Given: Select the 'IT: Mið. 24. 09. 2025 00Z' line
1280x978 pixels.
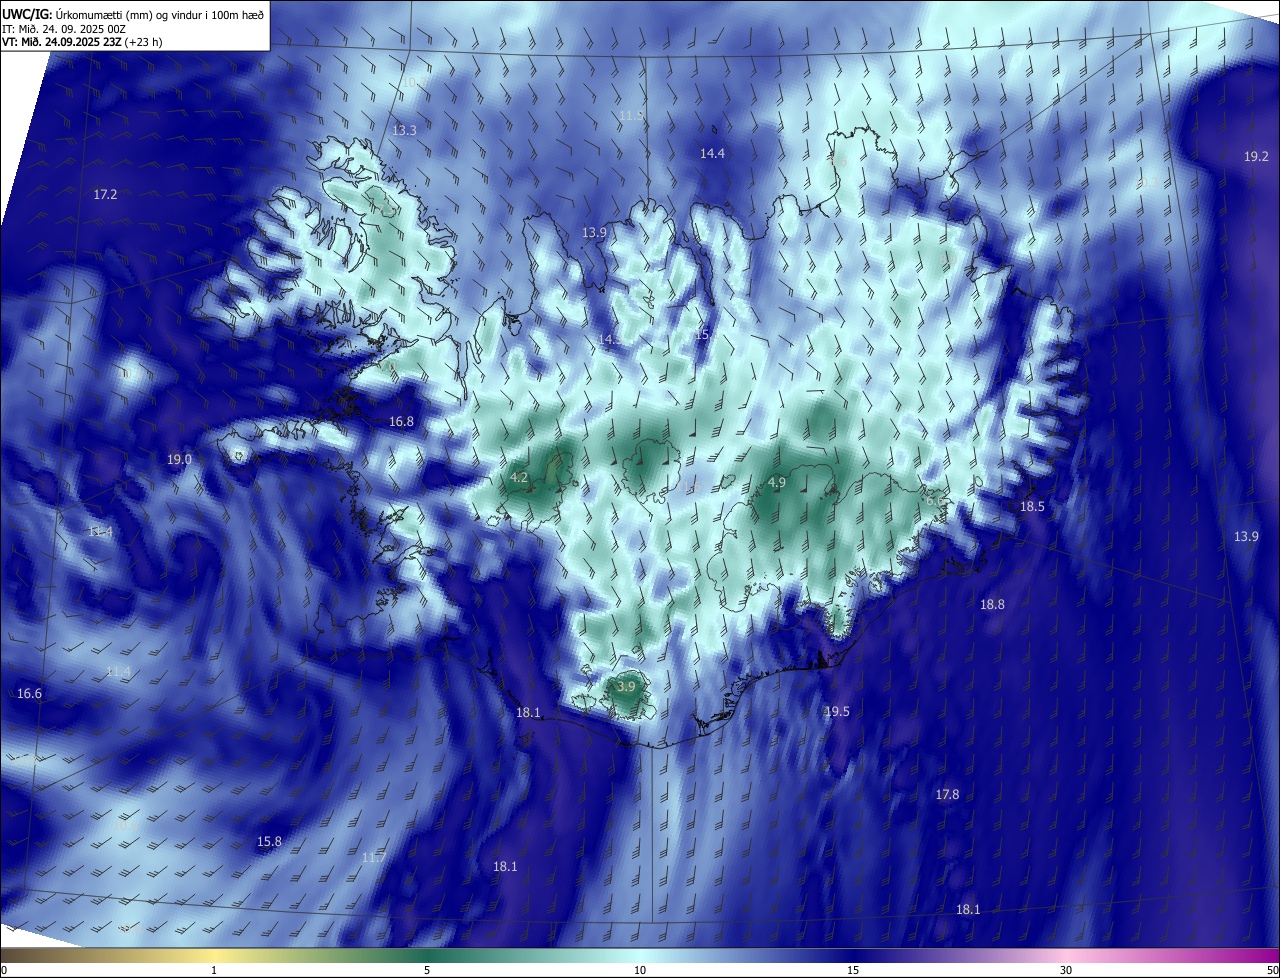Looking at the screenshot, I should [x=64, y=28].
